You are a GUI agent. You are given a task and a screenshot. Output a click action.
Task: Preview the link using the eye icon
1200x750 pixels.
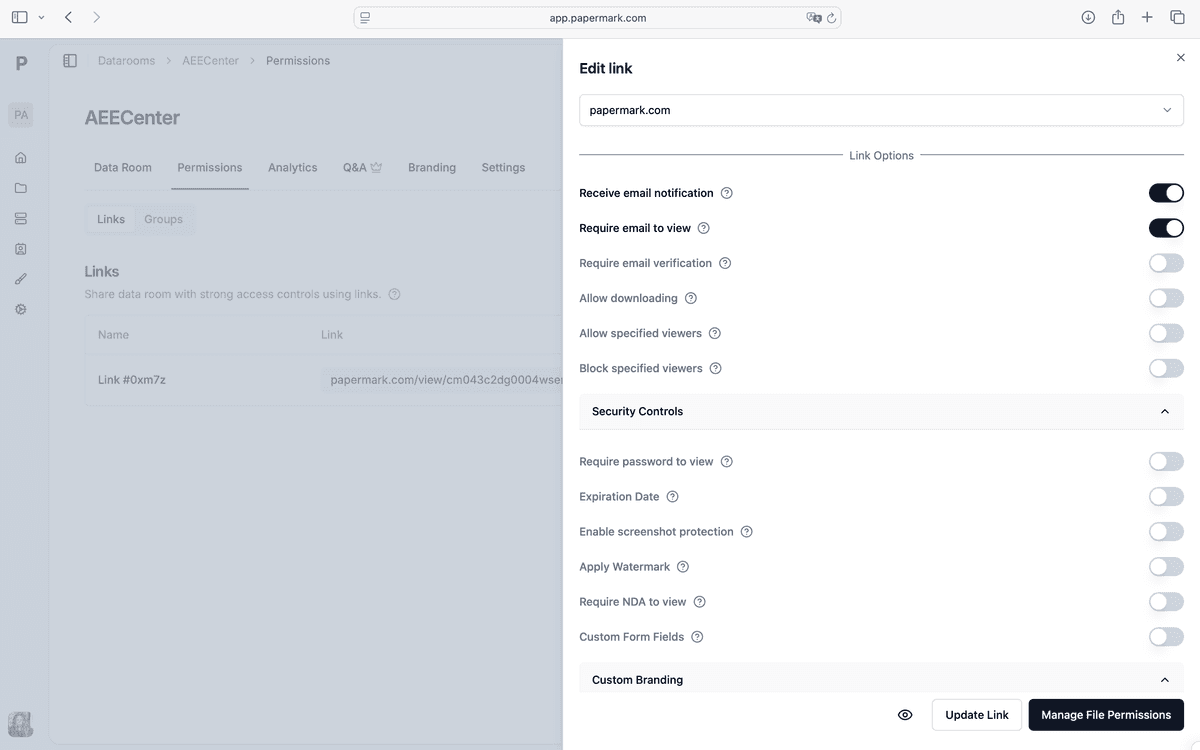click(x=905, y=714)
